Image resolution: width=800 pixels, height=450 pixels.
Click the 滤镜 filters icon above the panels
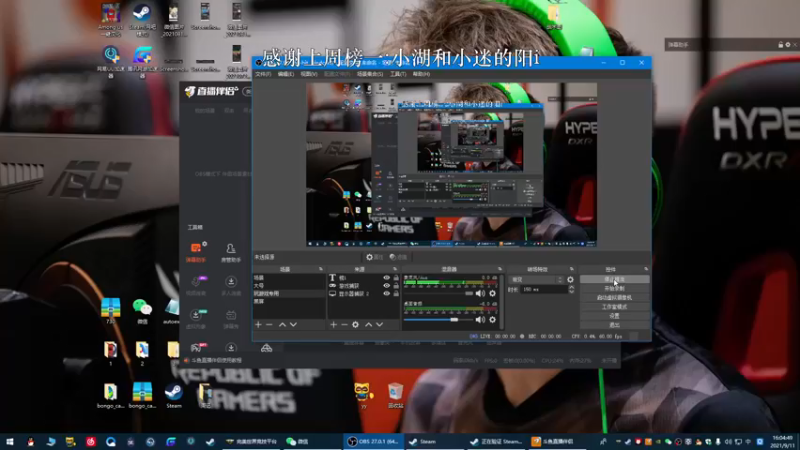pyautogui.click(x=398, y=257)
